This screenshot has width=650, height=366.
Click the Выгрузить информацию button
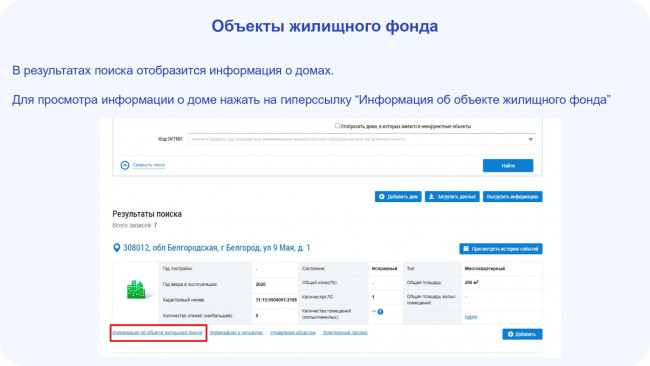pos(512,196)
